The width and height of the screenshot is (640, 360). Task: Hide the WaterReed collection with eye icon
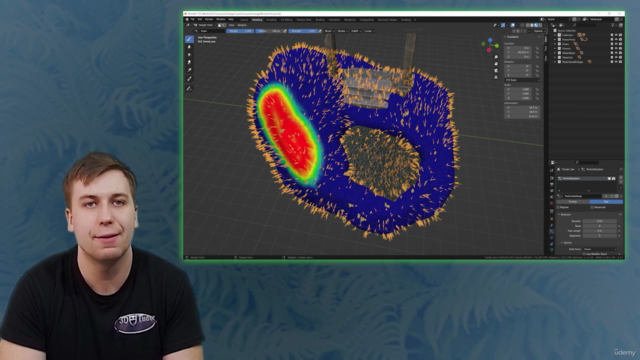click(x=616, y=53)
